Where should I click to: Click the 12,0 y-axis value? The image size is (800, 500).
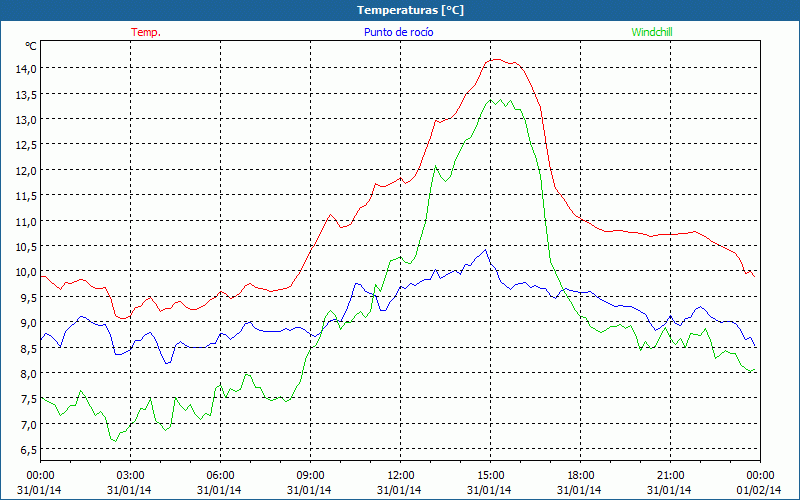coord(26,170)
